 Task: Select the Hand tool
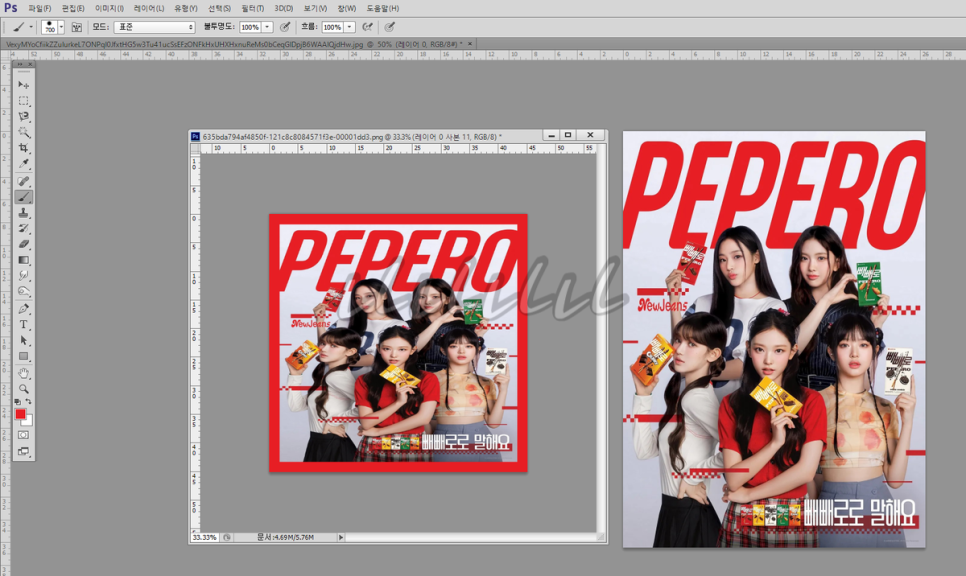23,373
